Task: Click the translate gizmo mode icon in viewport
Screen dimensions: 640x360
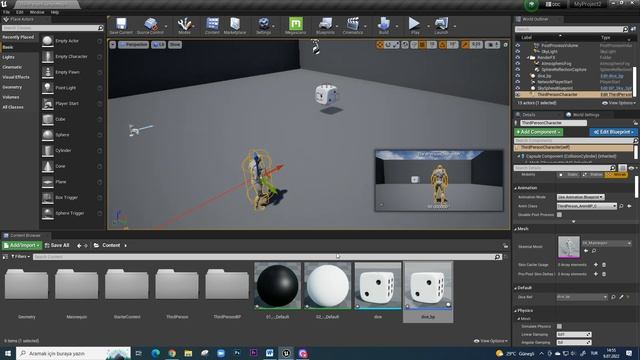Action: [380, 44]
